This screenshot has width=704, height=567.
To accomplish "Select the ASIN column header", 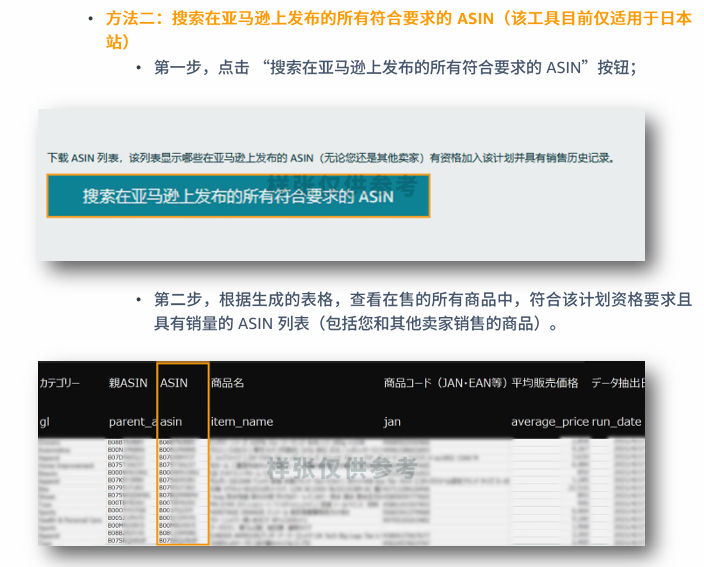I will point(174,383).
